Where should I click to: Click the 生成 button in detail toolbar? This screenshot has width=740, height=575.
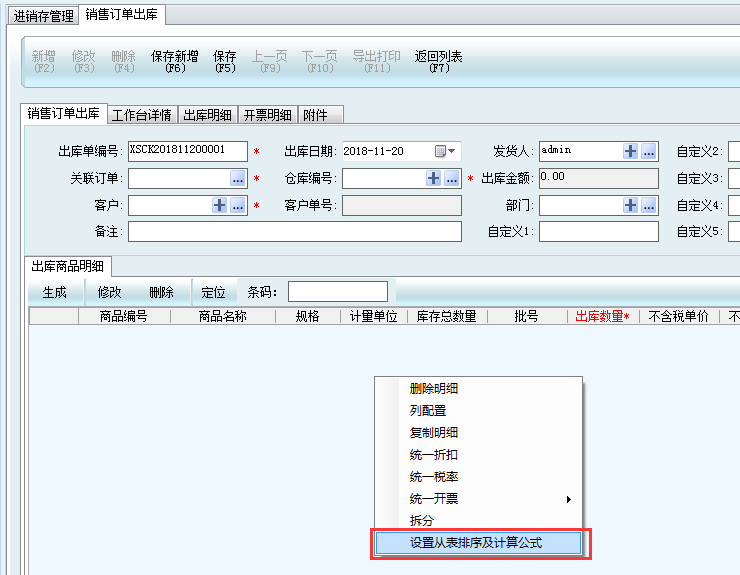click(55, 292)
